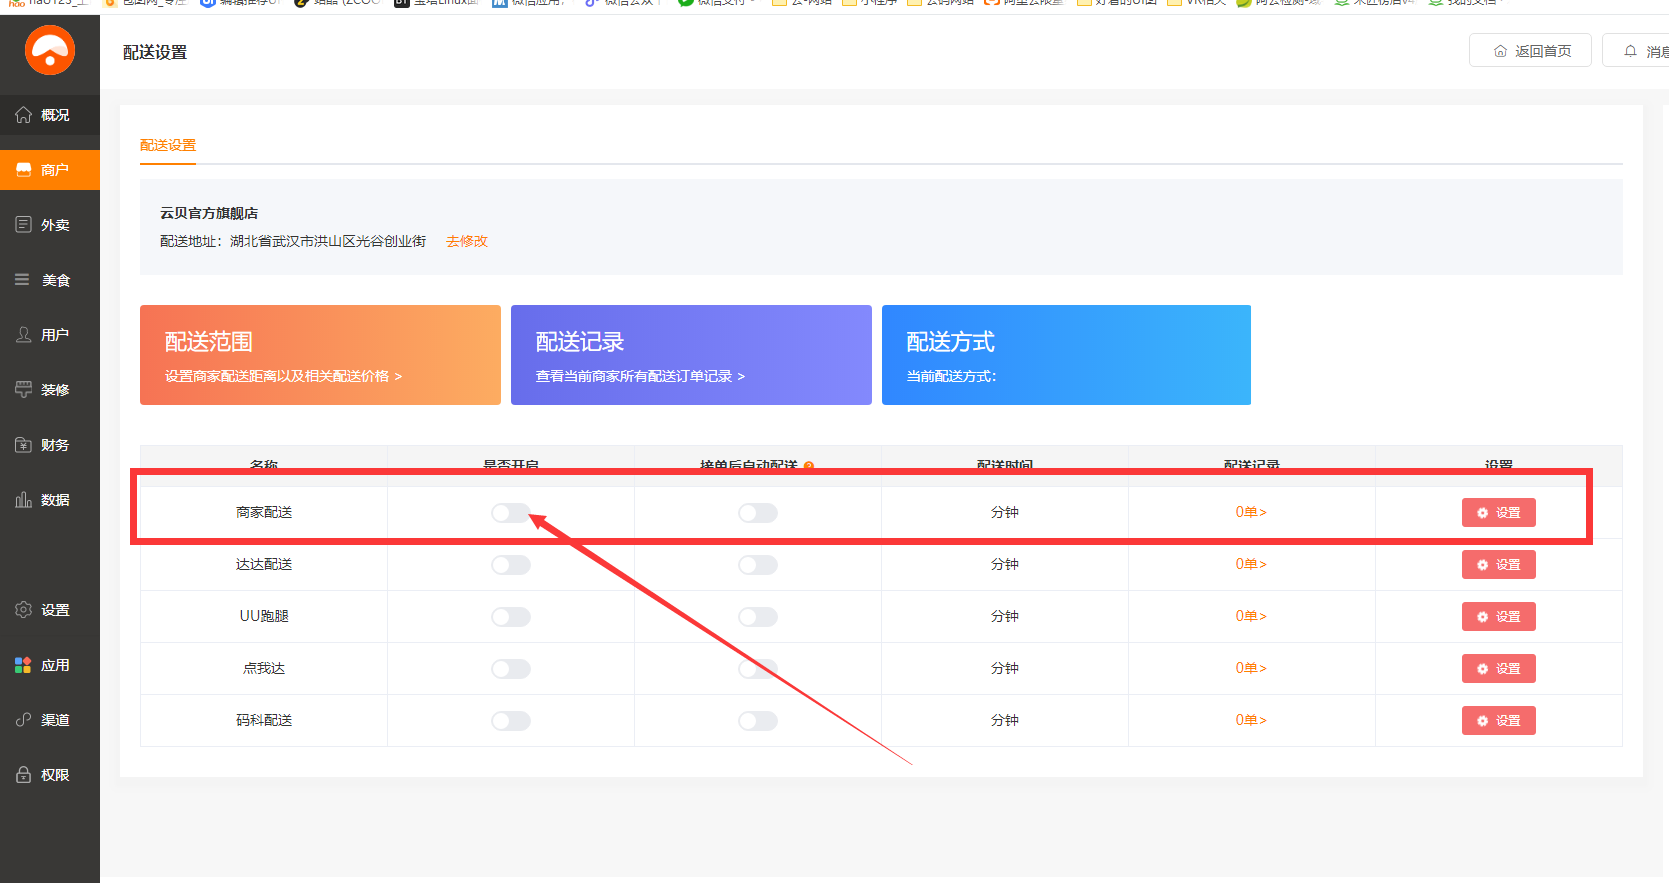Click the 美食 hamburger-lines icon
Viewport: 1669px width, 883px height.
point(22,280)
